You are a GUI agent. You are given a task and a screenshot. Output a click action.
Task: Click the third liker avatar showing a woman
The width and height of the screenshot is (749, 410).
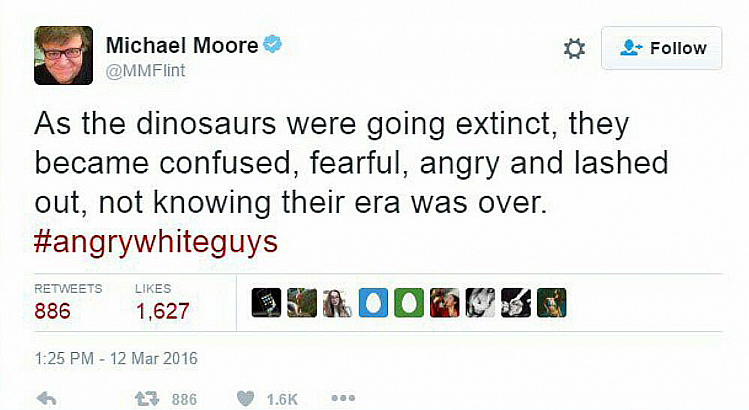[x=336, y=303]
